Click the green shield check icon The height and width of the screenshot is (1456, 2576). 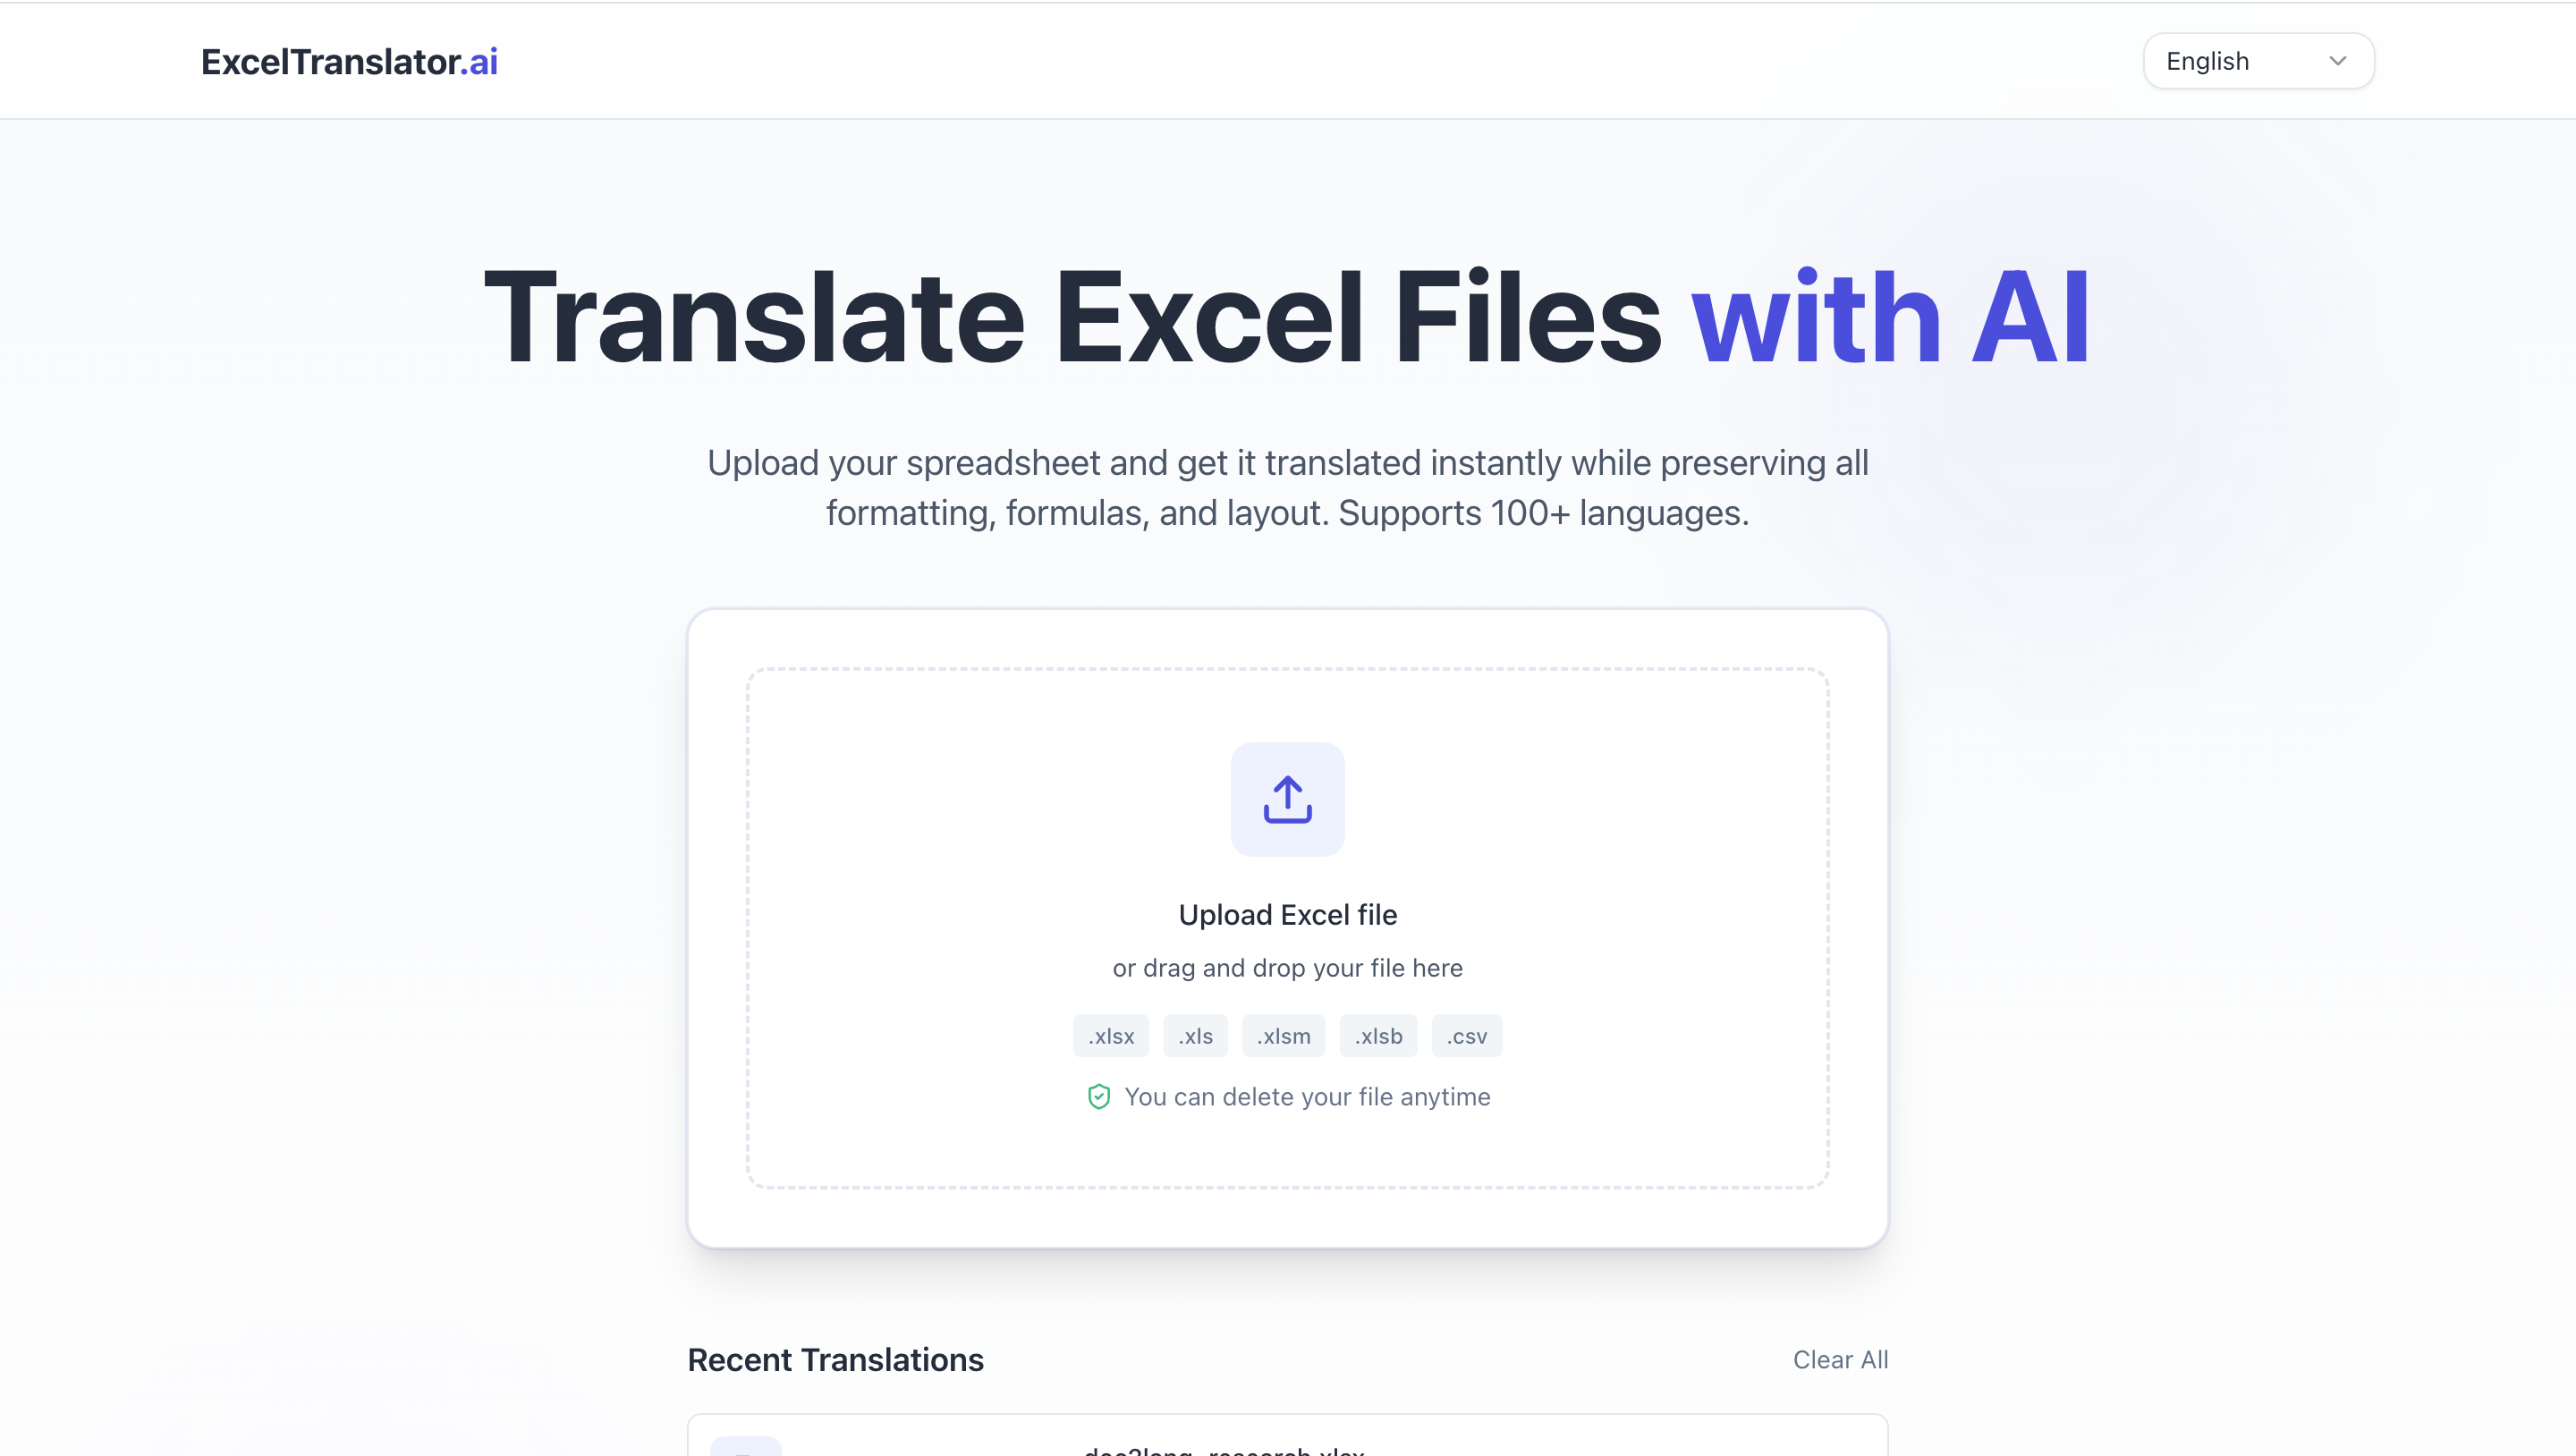pos(1098,1097)
